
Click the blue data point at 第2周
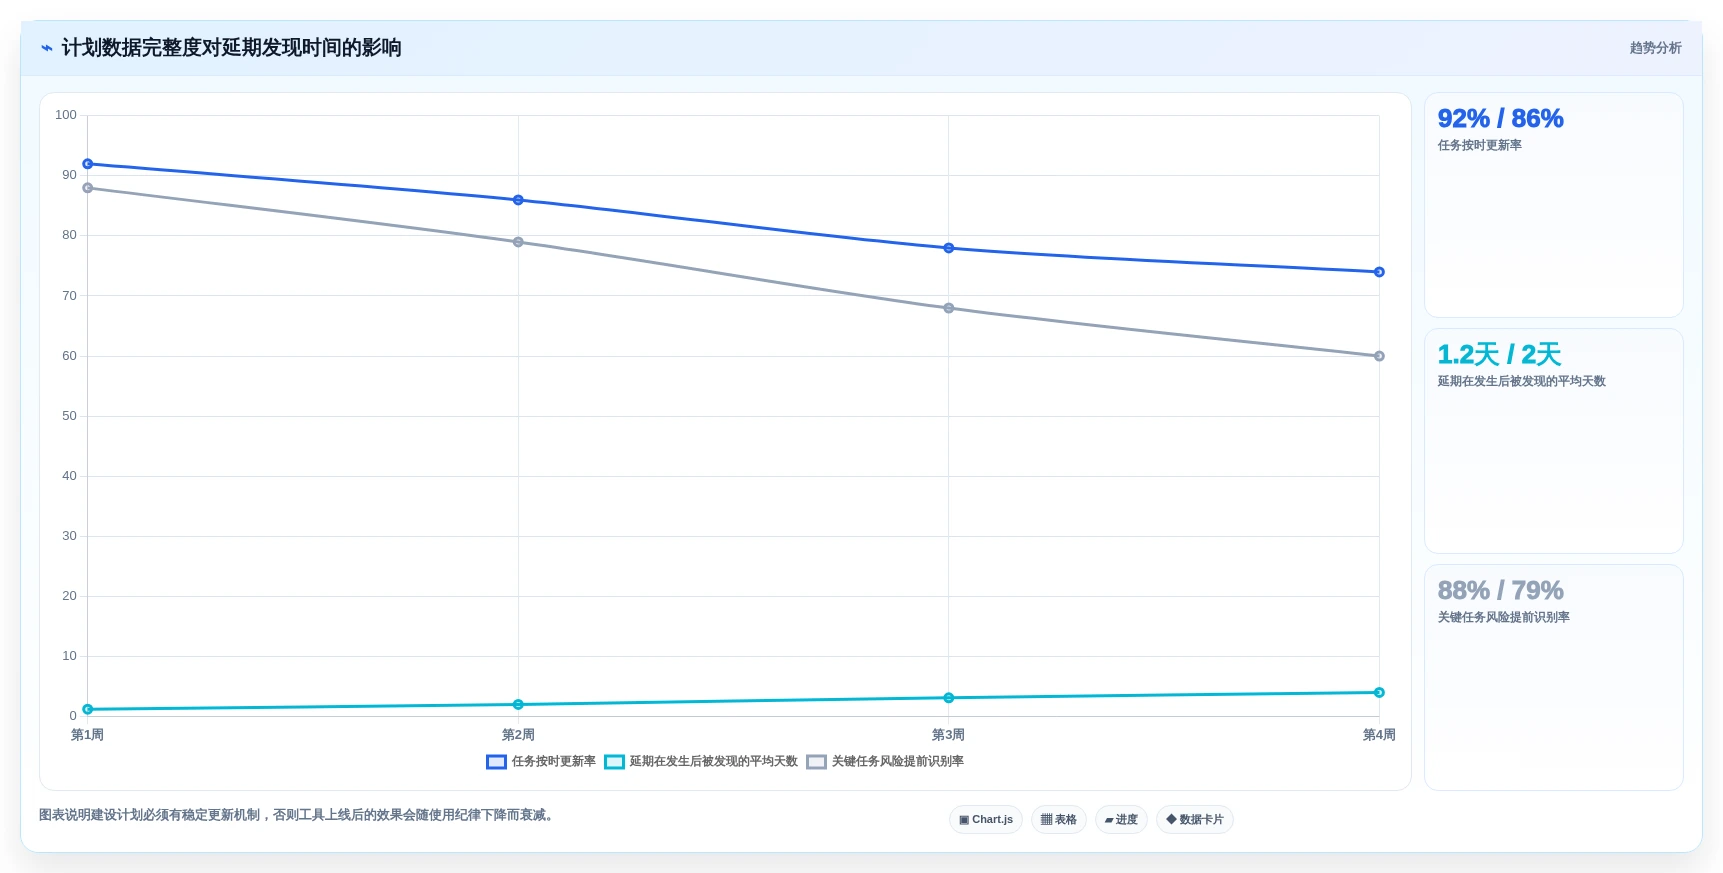(518, 200)
